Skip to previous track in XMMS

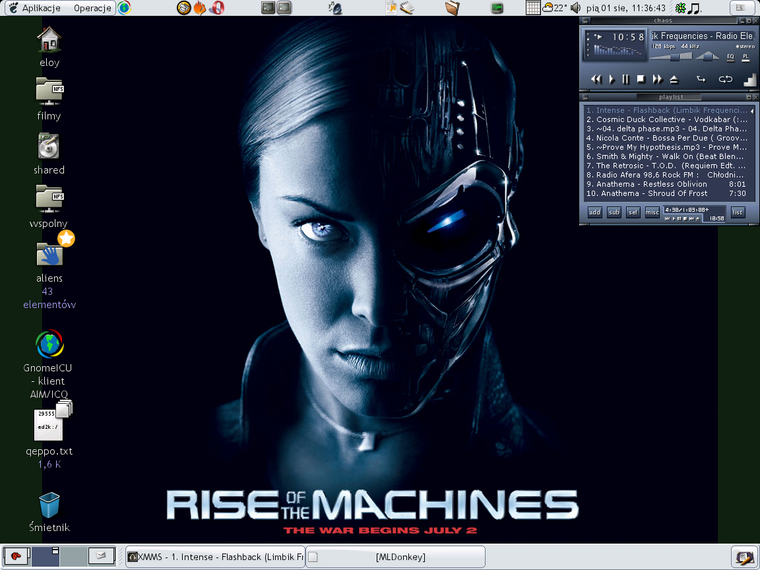pos(596,79)
